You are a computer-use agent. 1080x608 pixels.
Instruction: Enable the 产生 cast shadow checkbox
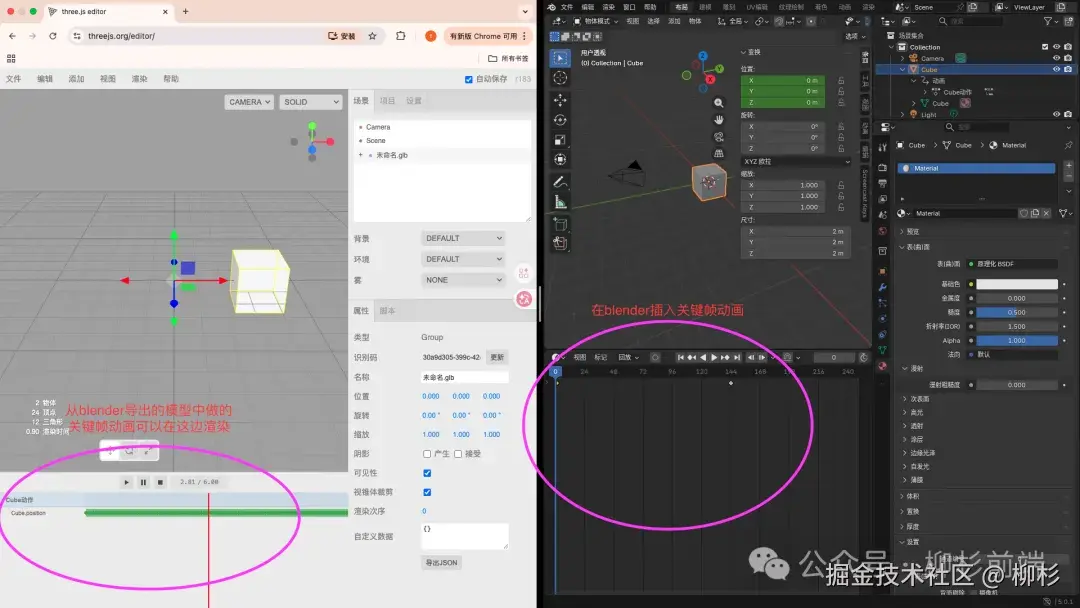[x=427, y=454]
